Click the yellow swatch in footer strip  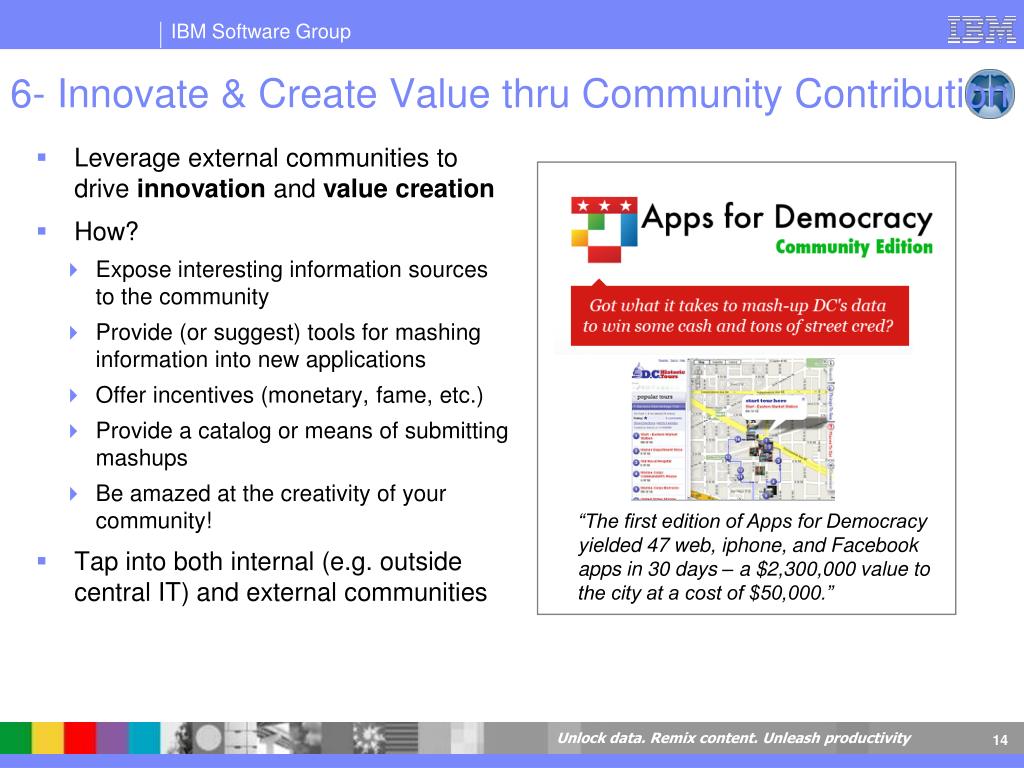pos(48,738)
